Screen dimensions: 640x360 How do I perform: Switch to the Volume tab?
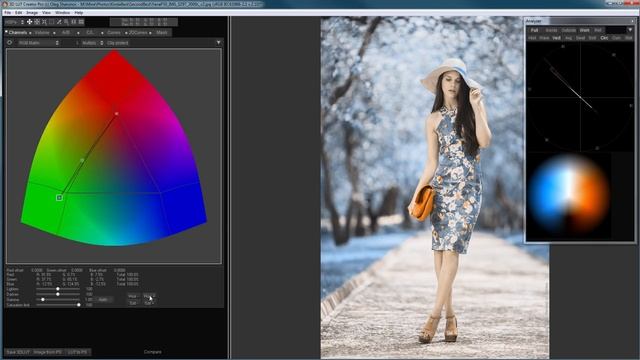[x=42, y=33]
